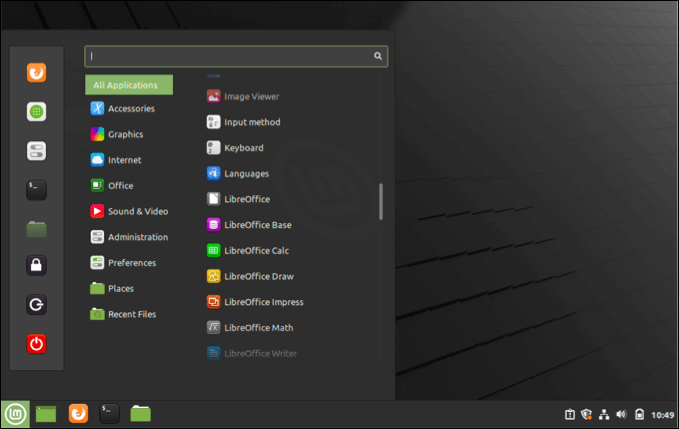Screen dimensions: 679x429
Task: Open System Settings toggle icon in favorites
Action: click(36, 151)
